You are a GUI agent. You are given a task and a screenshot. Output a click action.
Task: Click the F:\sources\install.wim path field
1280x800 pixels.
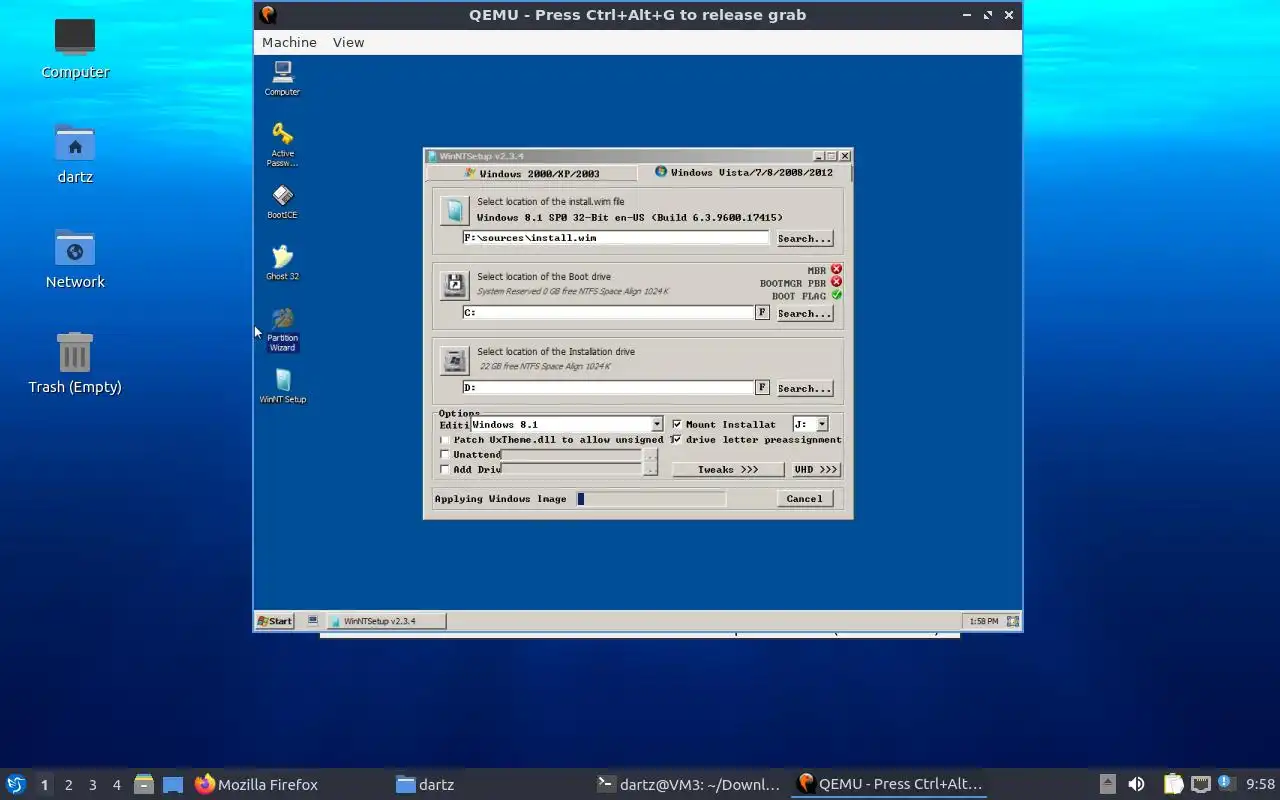coord(615,238)
